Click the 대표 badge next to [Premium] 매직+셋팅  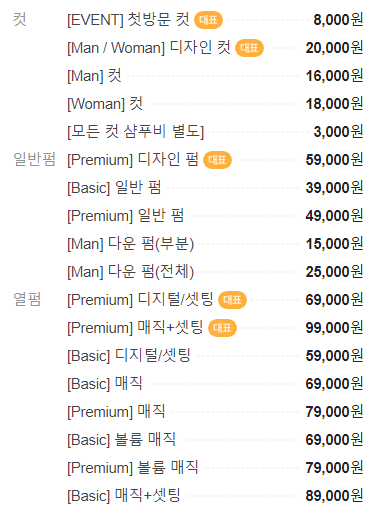pyautogui.click(x=222, y=328)
